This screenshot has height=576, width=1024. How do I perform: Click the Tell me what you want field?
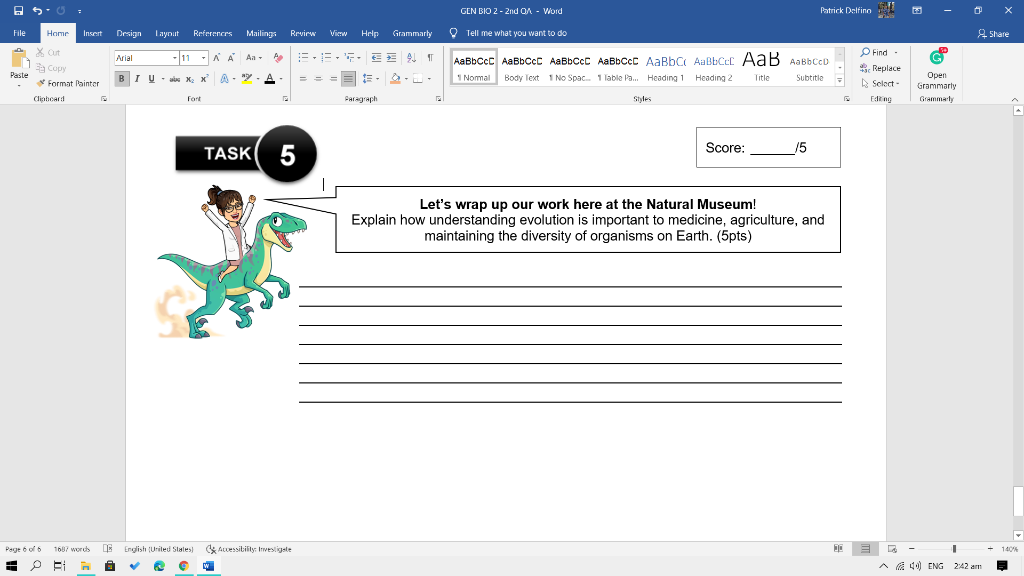click(x=516, y=33)
